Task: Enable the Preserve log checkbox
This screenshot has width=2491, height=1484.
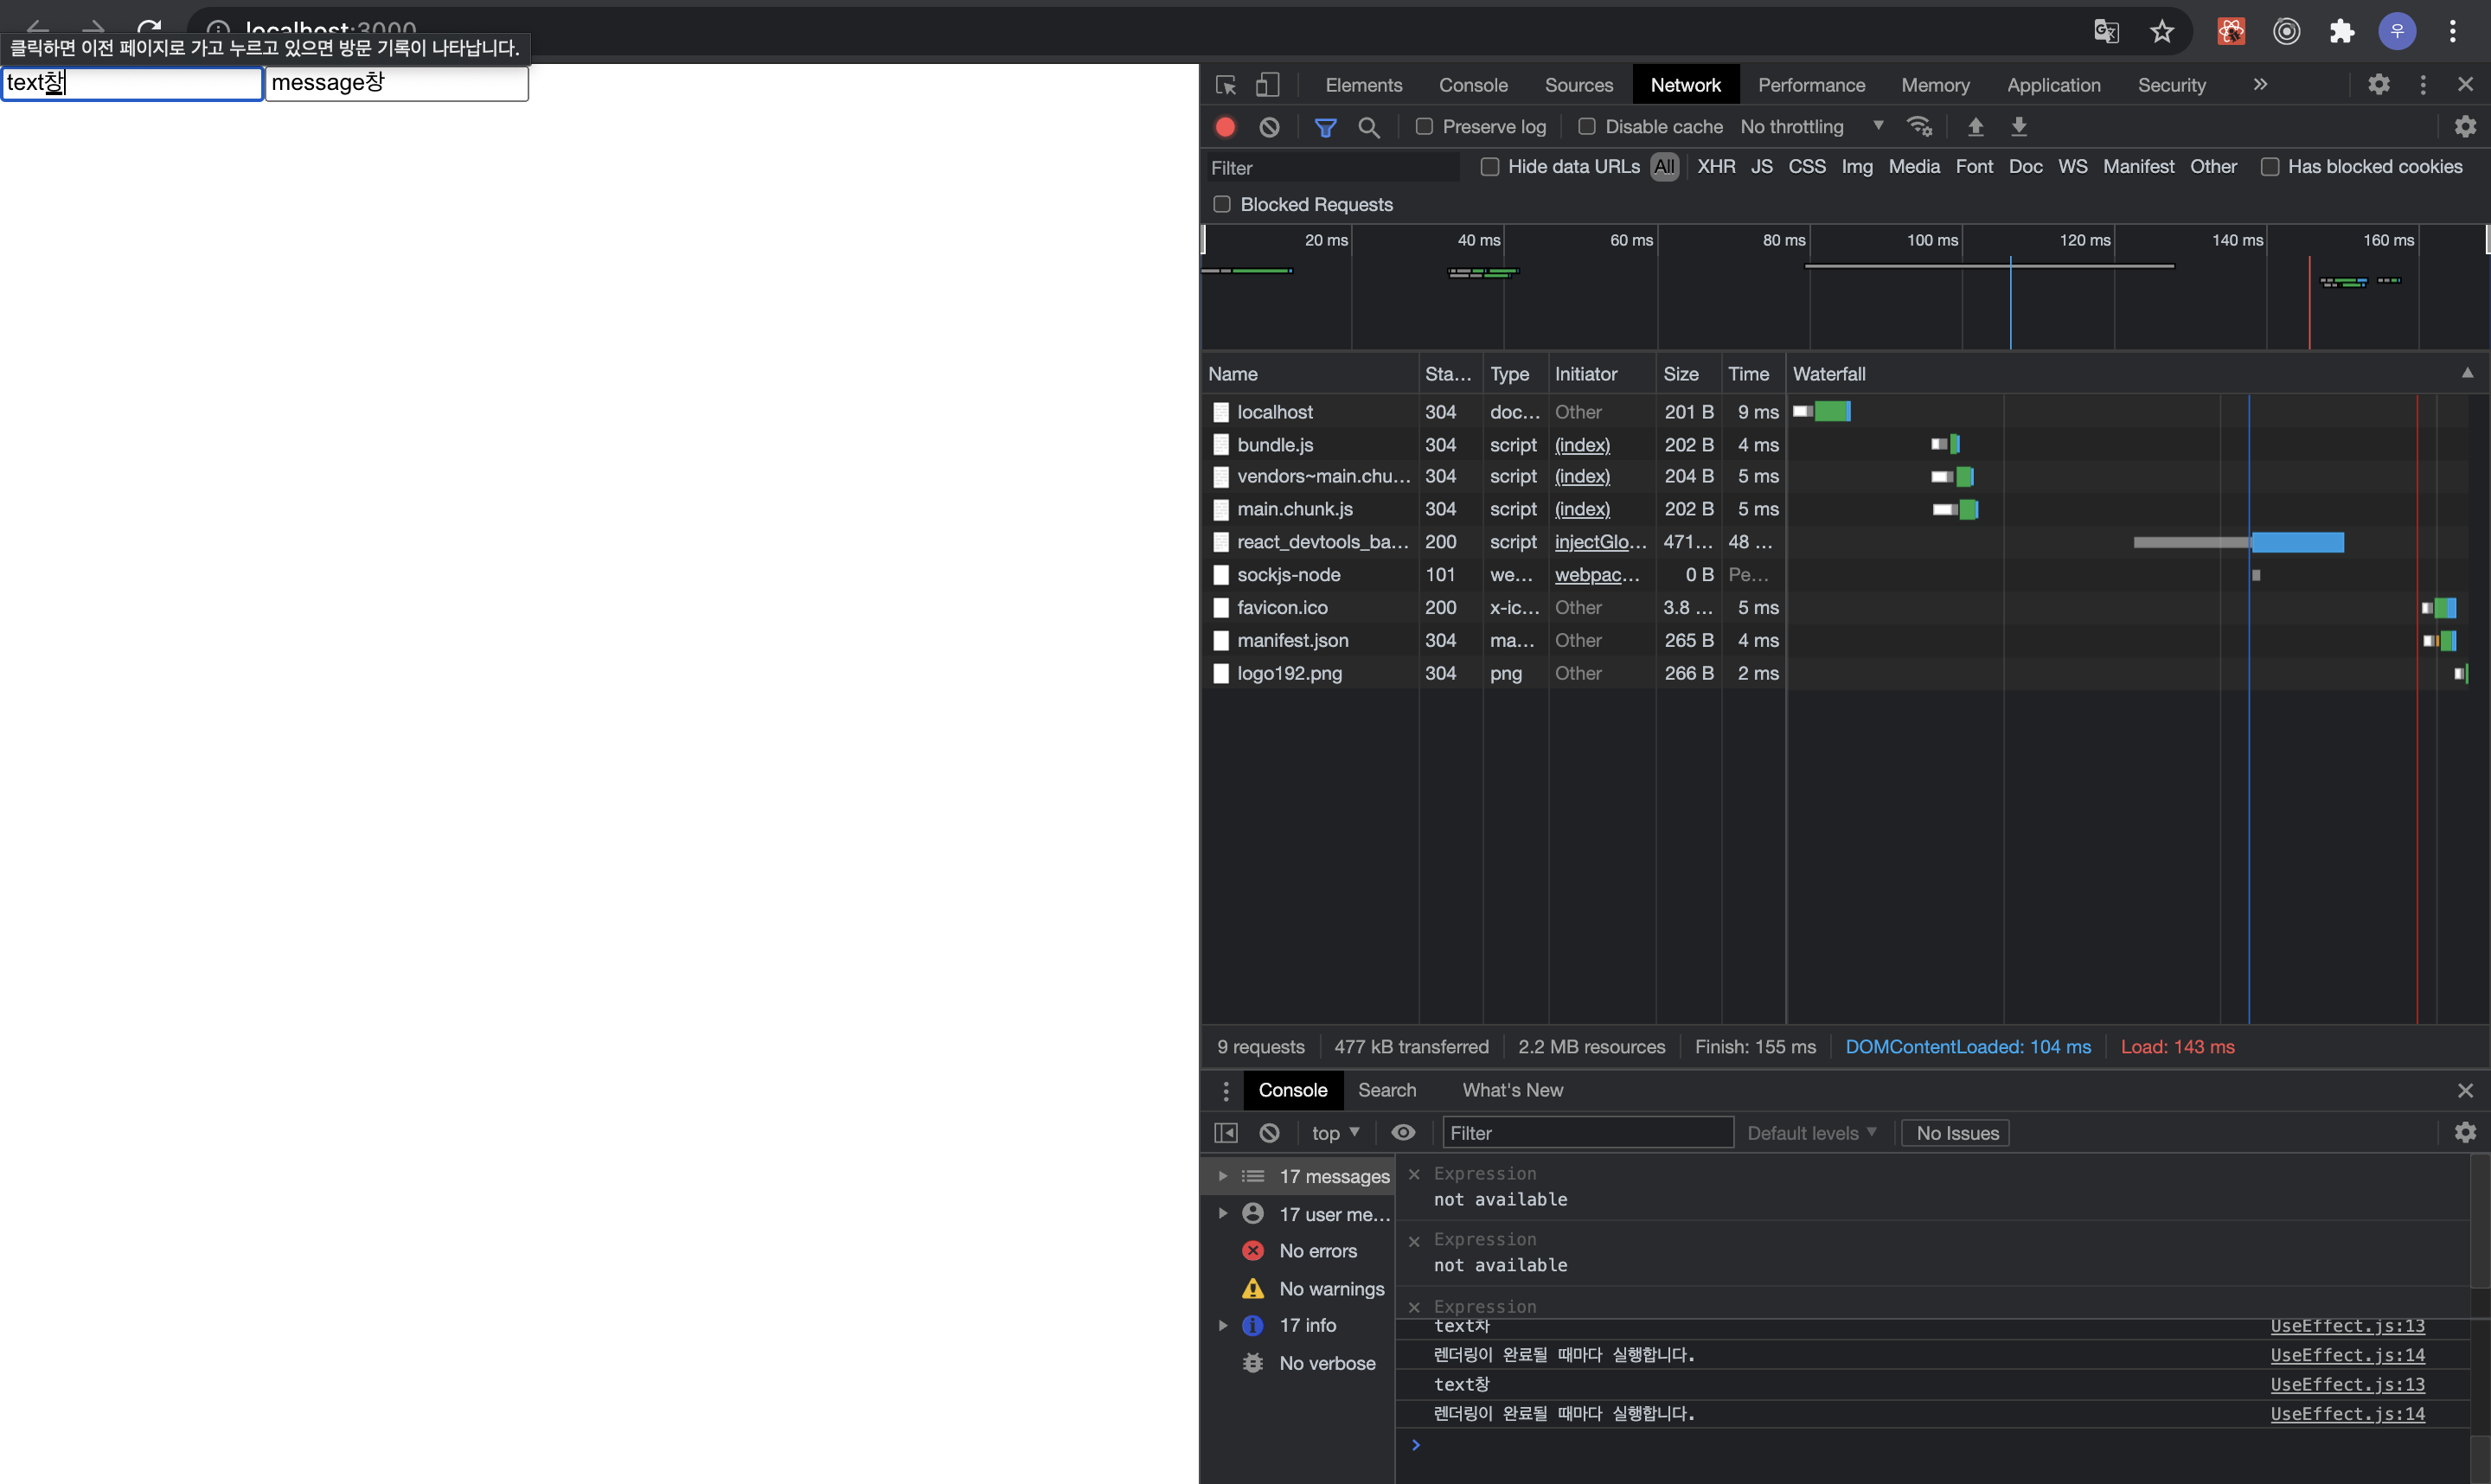Action: (1424, 127)
